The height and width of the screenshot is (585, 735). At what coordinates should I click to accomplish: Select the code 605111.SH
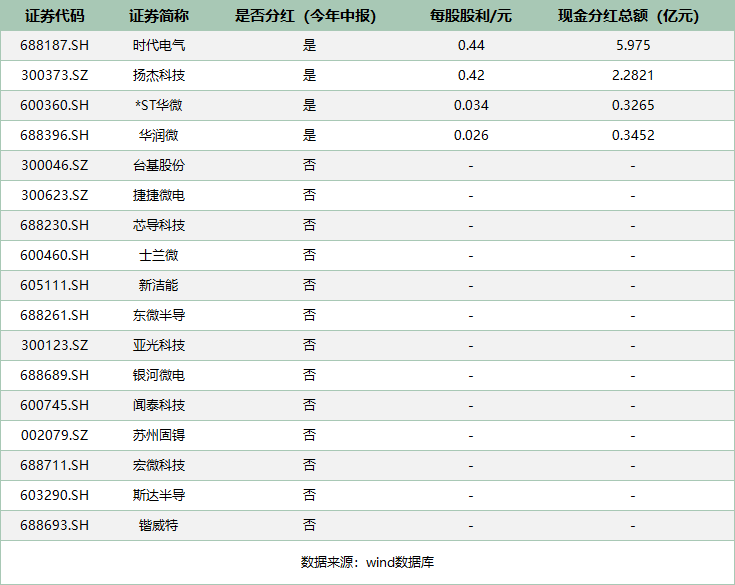[54, 285]
